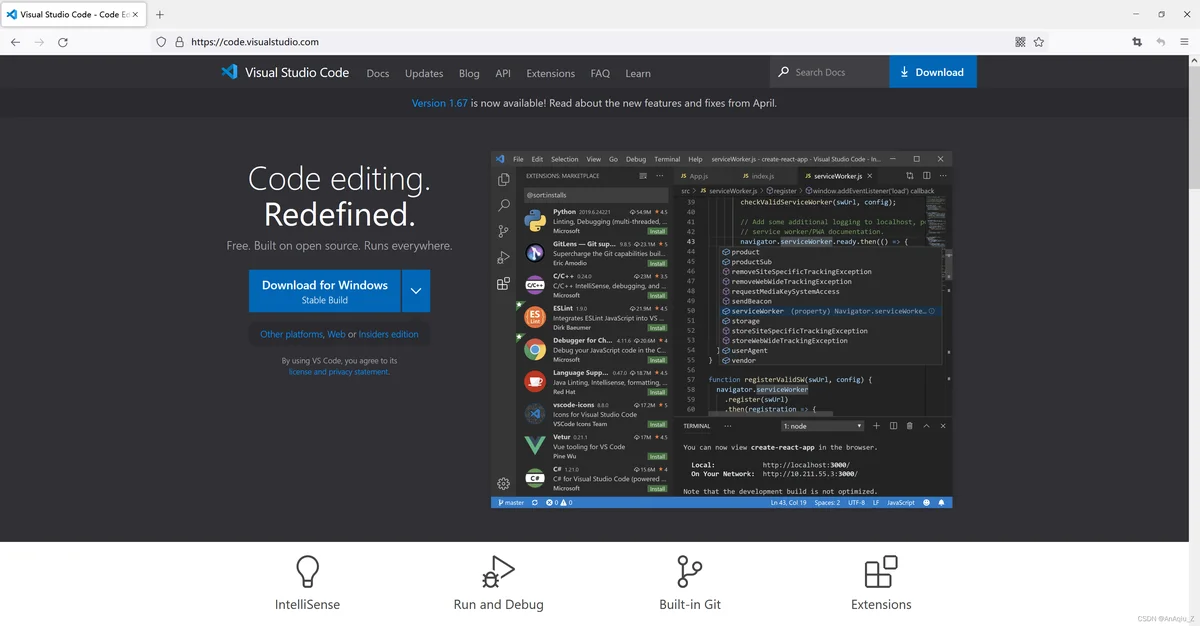Go back with the browser back arrow

tap(15, 42)
